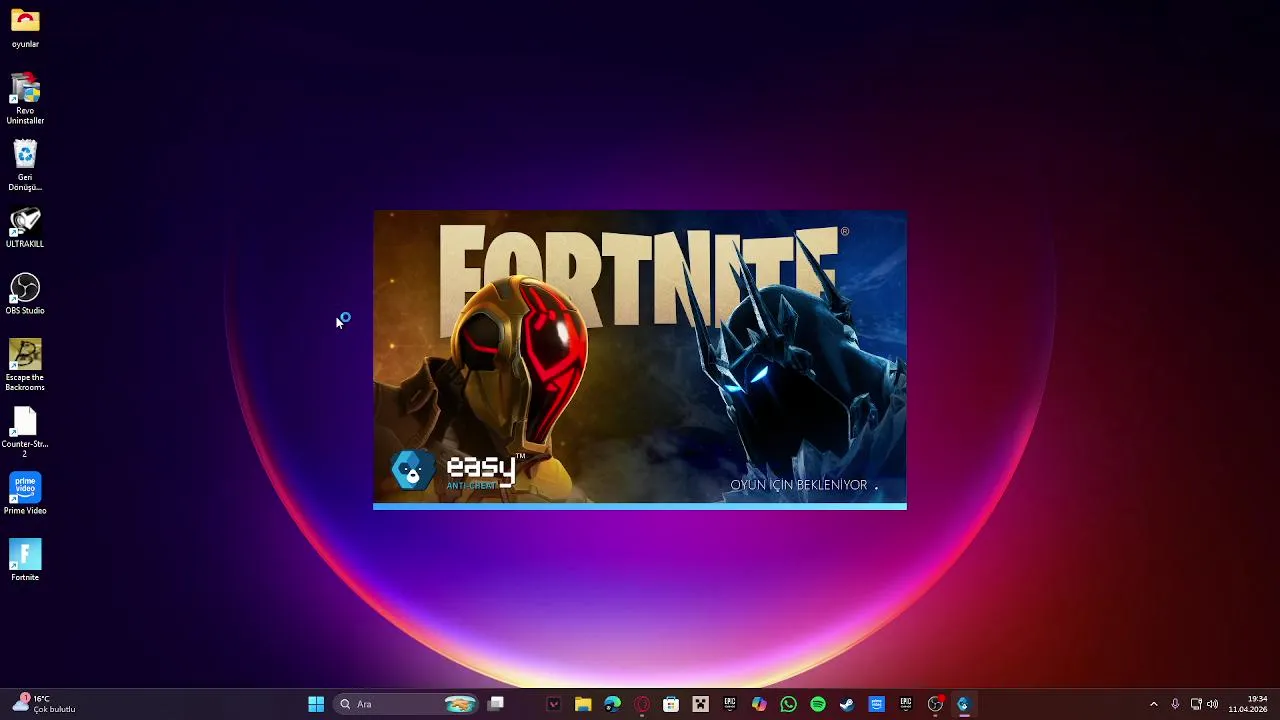This screenshot has width=1280, height=720.
Task: Open Minecraft from the taskbar
Action: [x=700, y=704]
